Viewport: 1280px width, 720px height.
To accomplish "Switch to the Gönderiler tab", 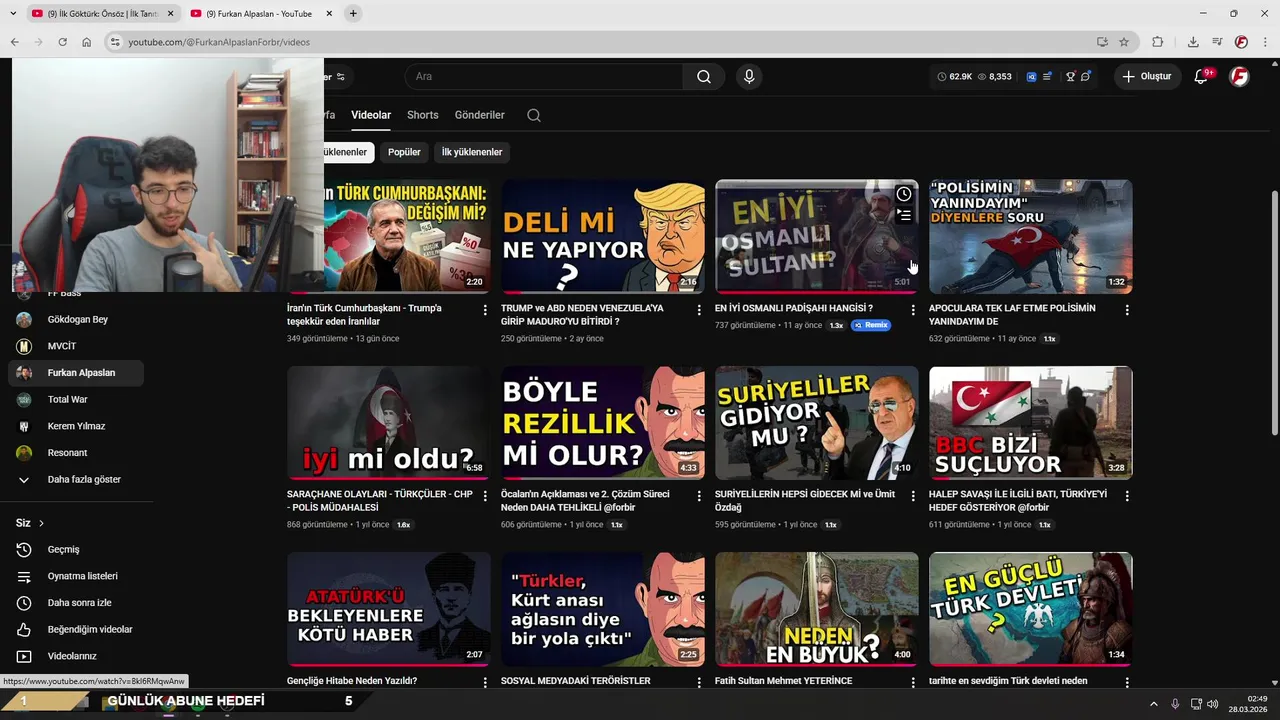I will (480, 115).
